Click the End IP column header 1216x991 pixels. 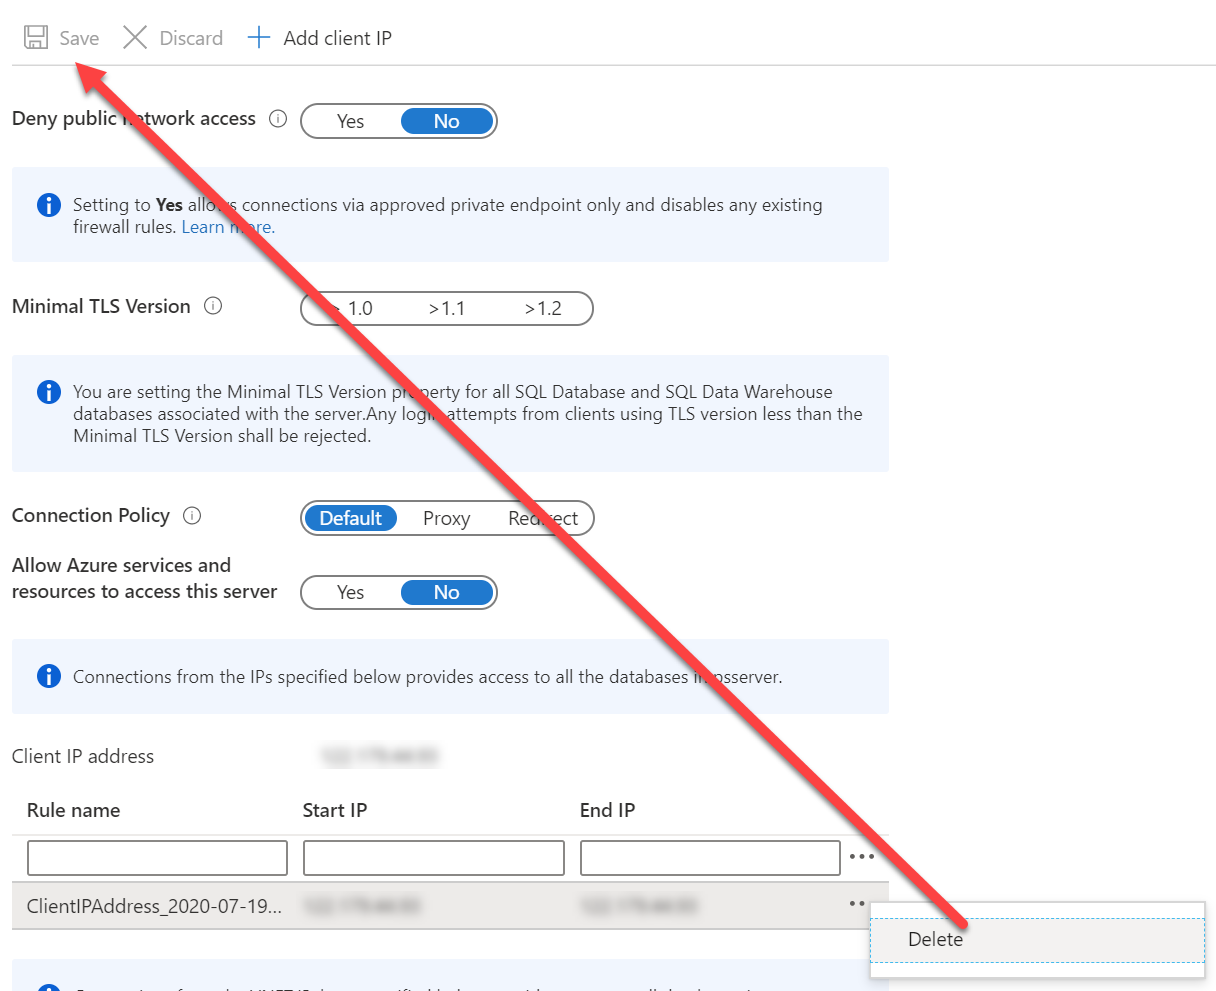(607, 810)
